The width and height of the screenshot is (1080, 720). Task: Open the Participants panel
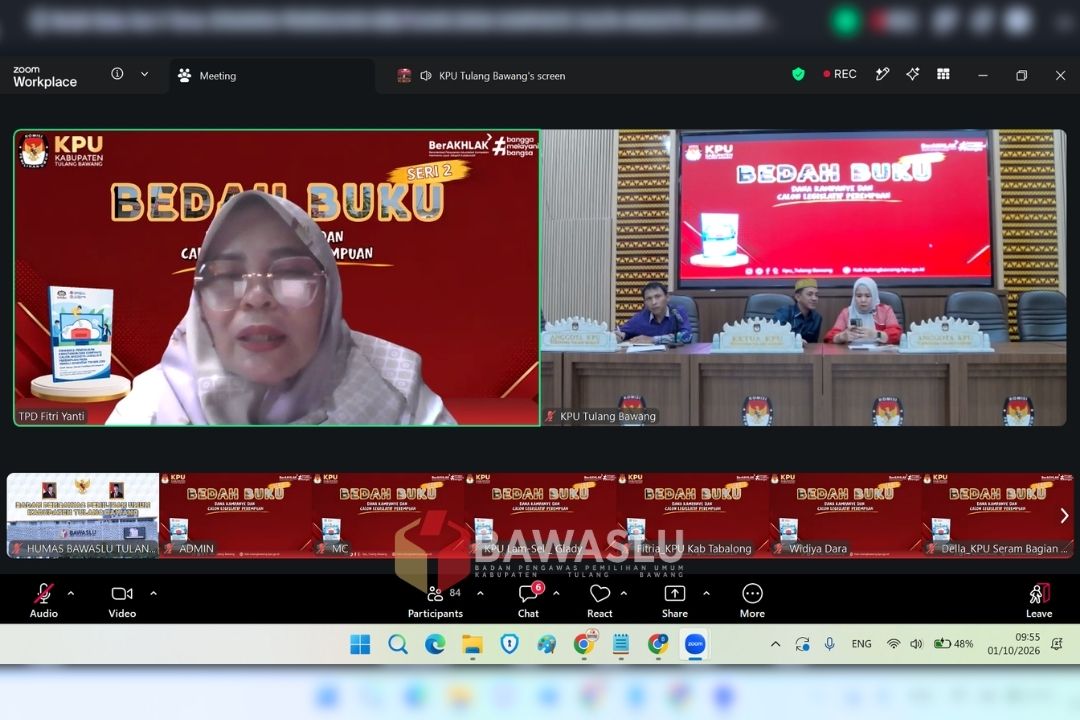[435, 600]
